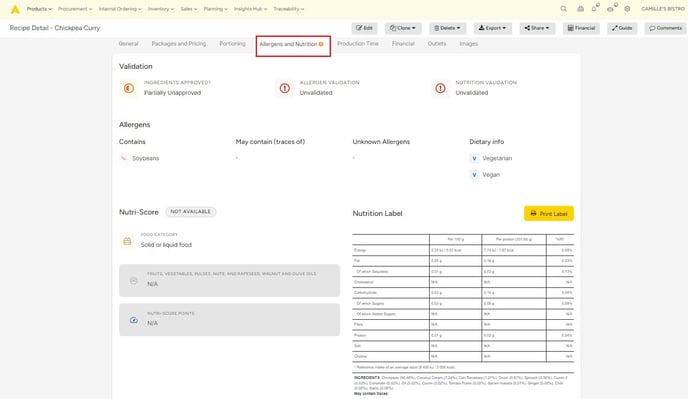Click the Nutri-Score points gauge icon

tap(134, 320)
